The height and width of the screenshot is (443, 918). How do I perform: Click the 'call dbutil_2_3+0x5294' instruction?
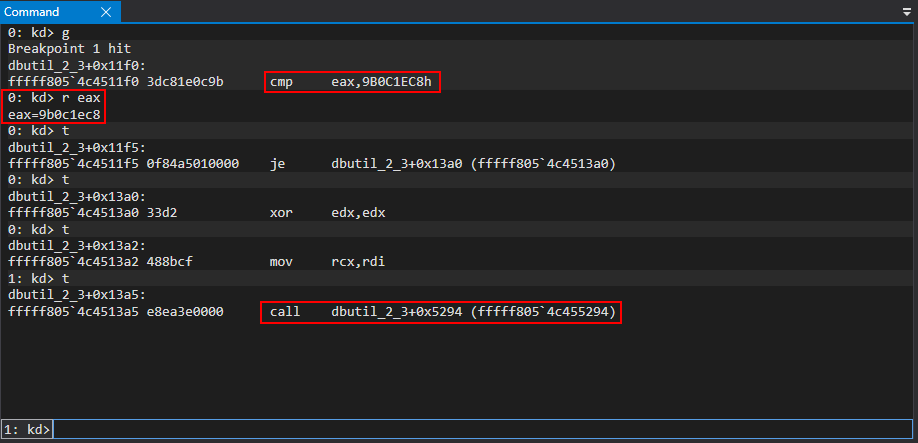pyautogui.click(x=440, y=313)
